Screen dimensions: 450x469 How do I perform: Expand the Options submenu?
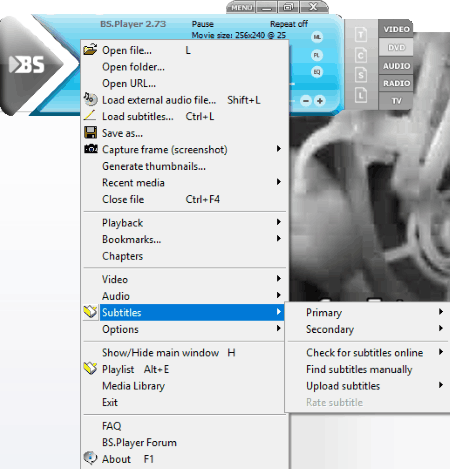pyautogui.click(x=185, y=329)
